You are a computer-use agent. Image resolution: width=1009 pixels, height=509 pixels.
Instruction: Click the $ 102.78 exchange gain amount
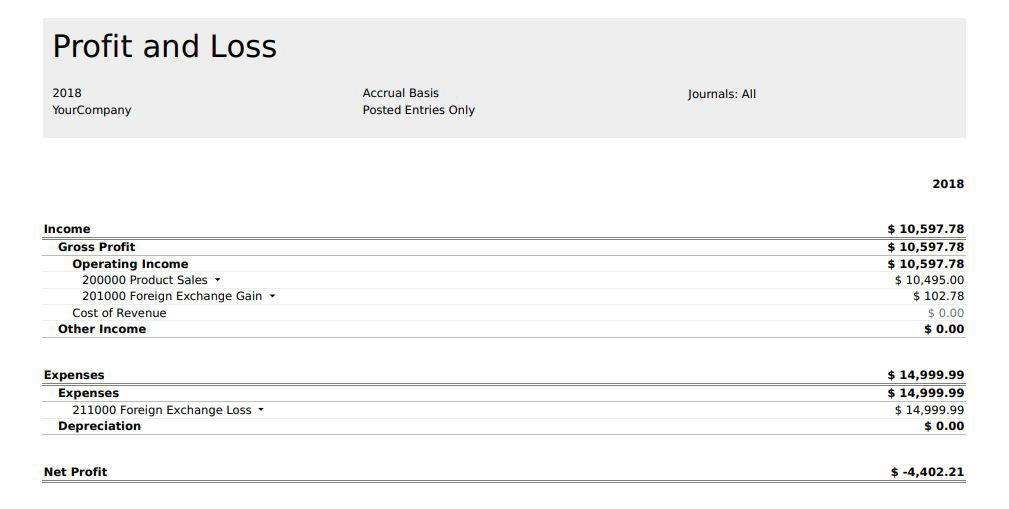(938, 296)
